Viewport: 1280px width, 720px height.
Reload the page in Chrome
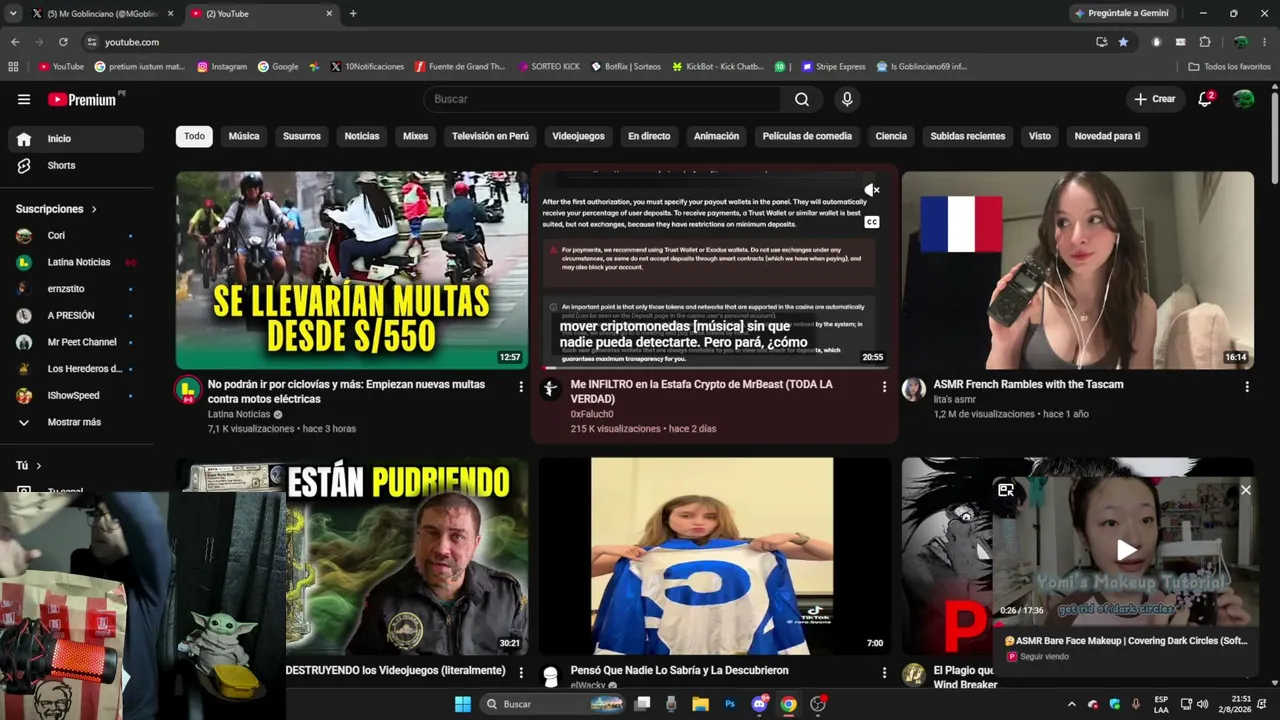click(x=63, y=42)
